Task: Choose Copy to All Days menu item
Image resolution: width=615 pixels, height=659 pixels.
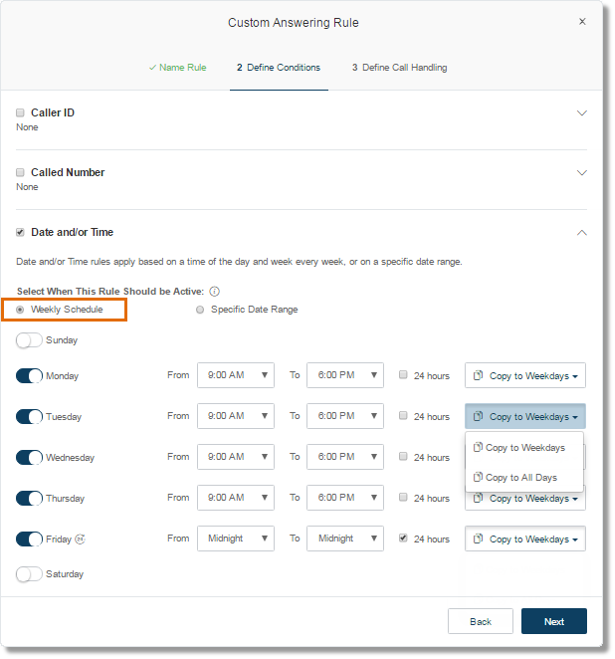Action: coord(524,477)
